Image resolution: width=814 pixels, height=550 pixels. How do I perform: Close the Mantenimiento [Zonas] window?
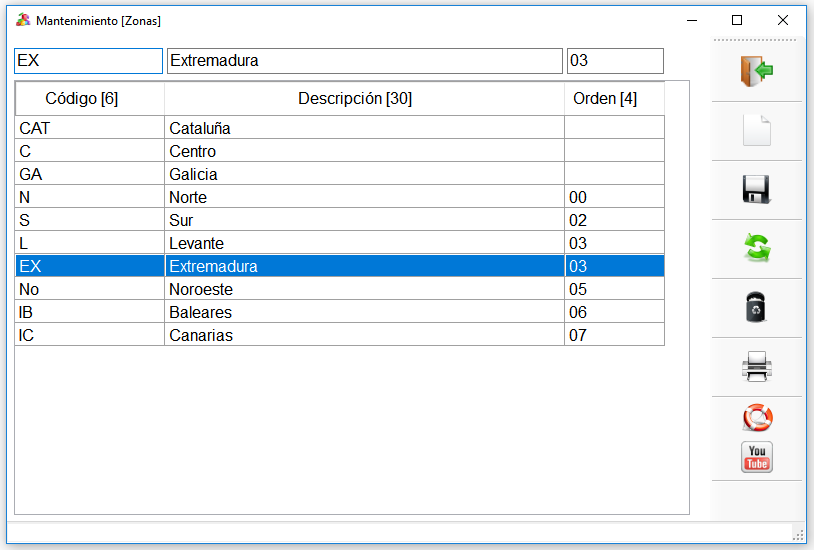coord(783,20)
